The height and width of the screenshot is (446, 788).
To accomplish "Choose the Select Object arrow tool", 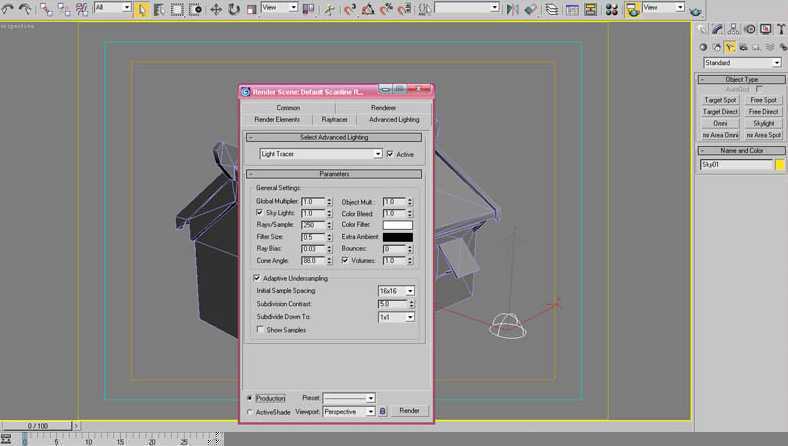I will [141, 9].
